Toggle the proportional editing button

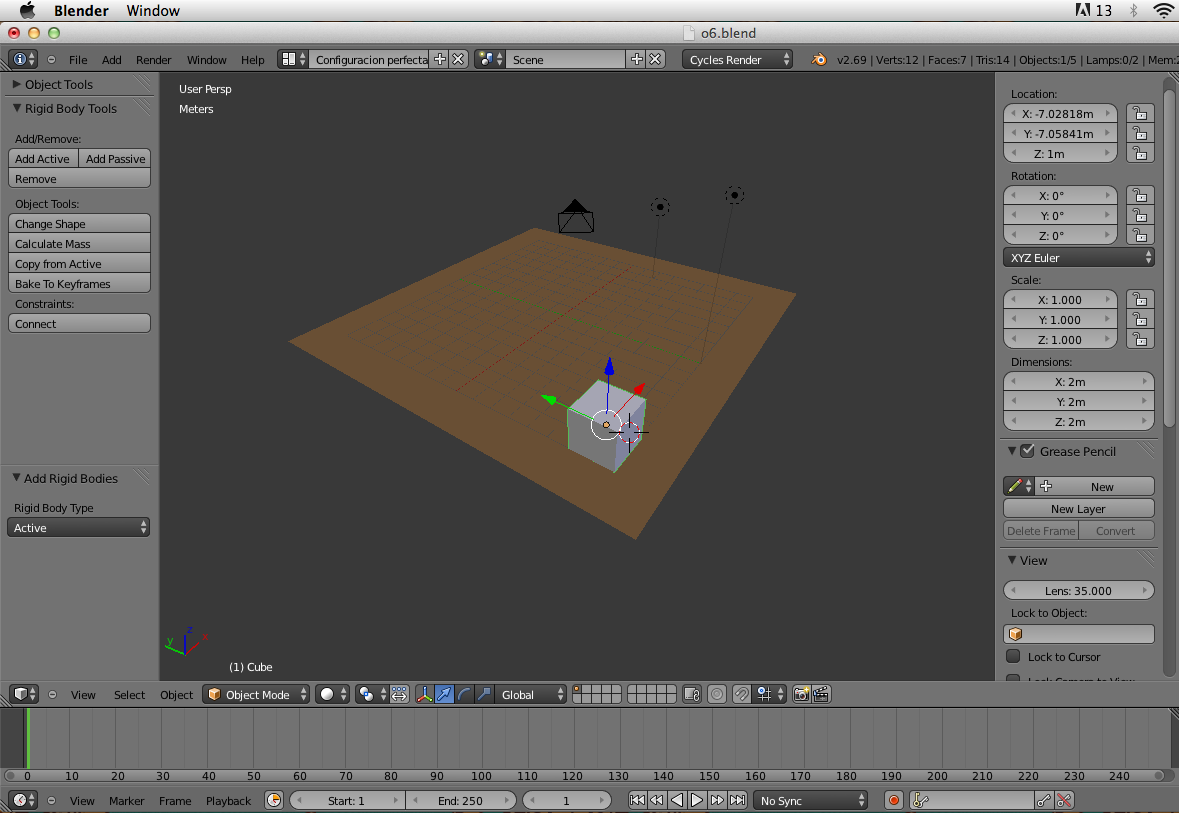[717, 694]
